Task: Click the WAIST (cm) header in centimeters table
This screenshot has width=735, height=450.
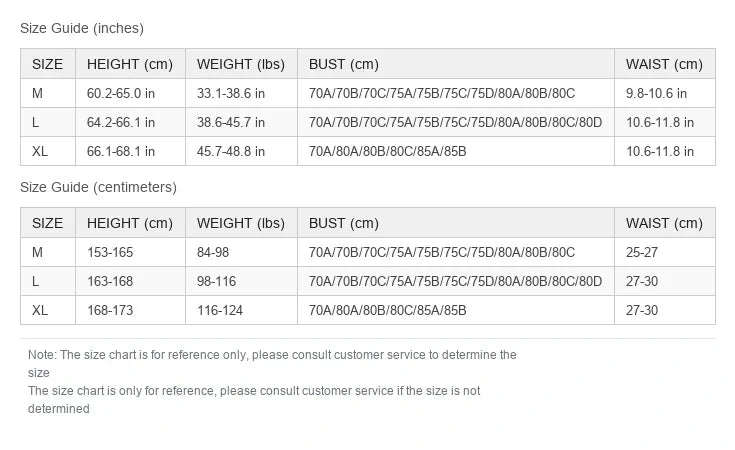Action: pyautogui.click(x=665, y=223)
